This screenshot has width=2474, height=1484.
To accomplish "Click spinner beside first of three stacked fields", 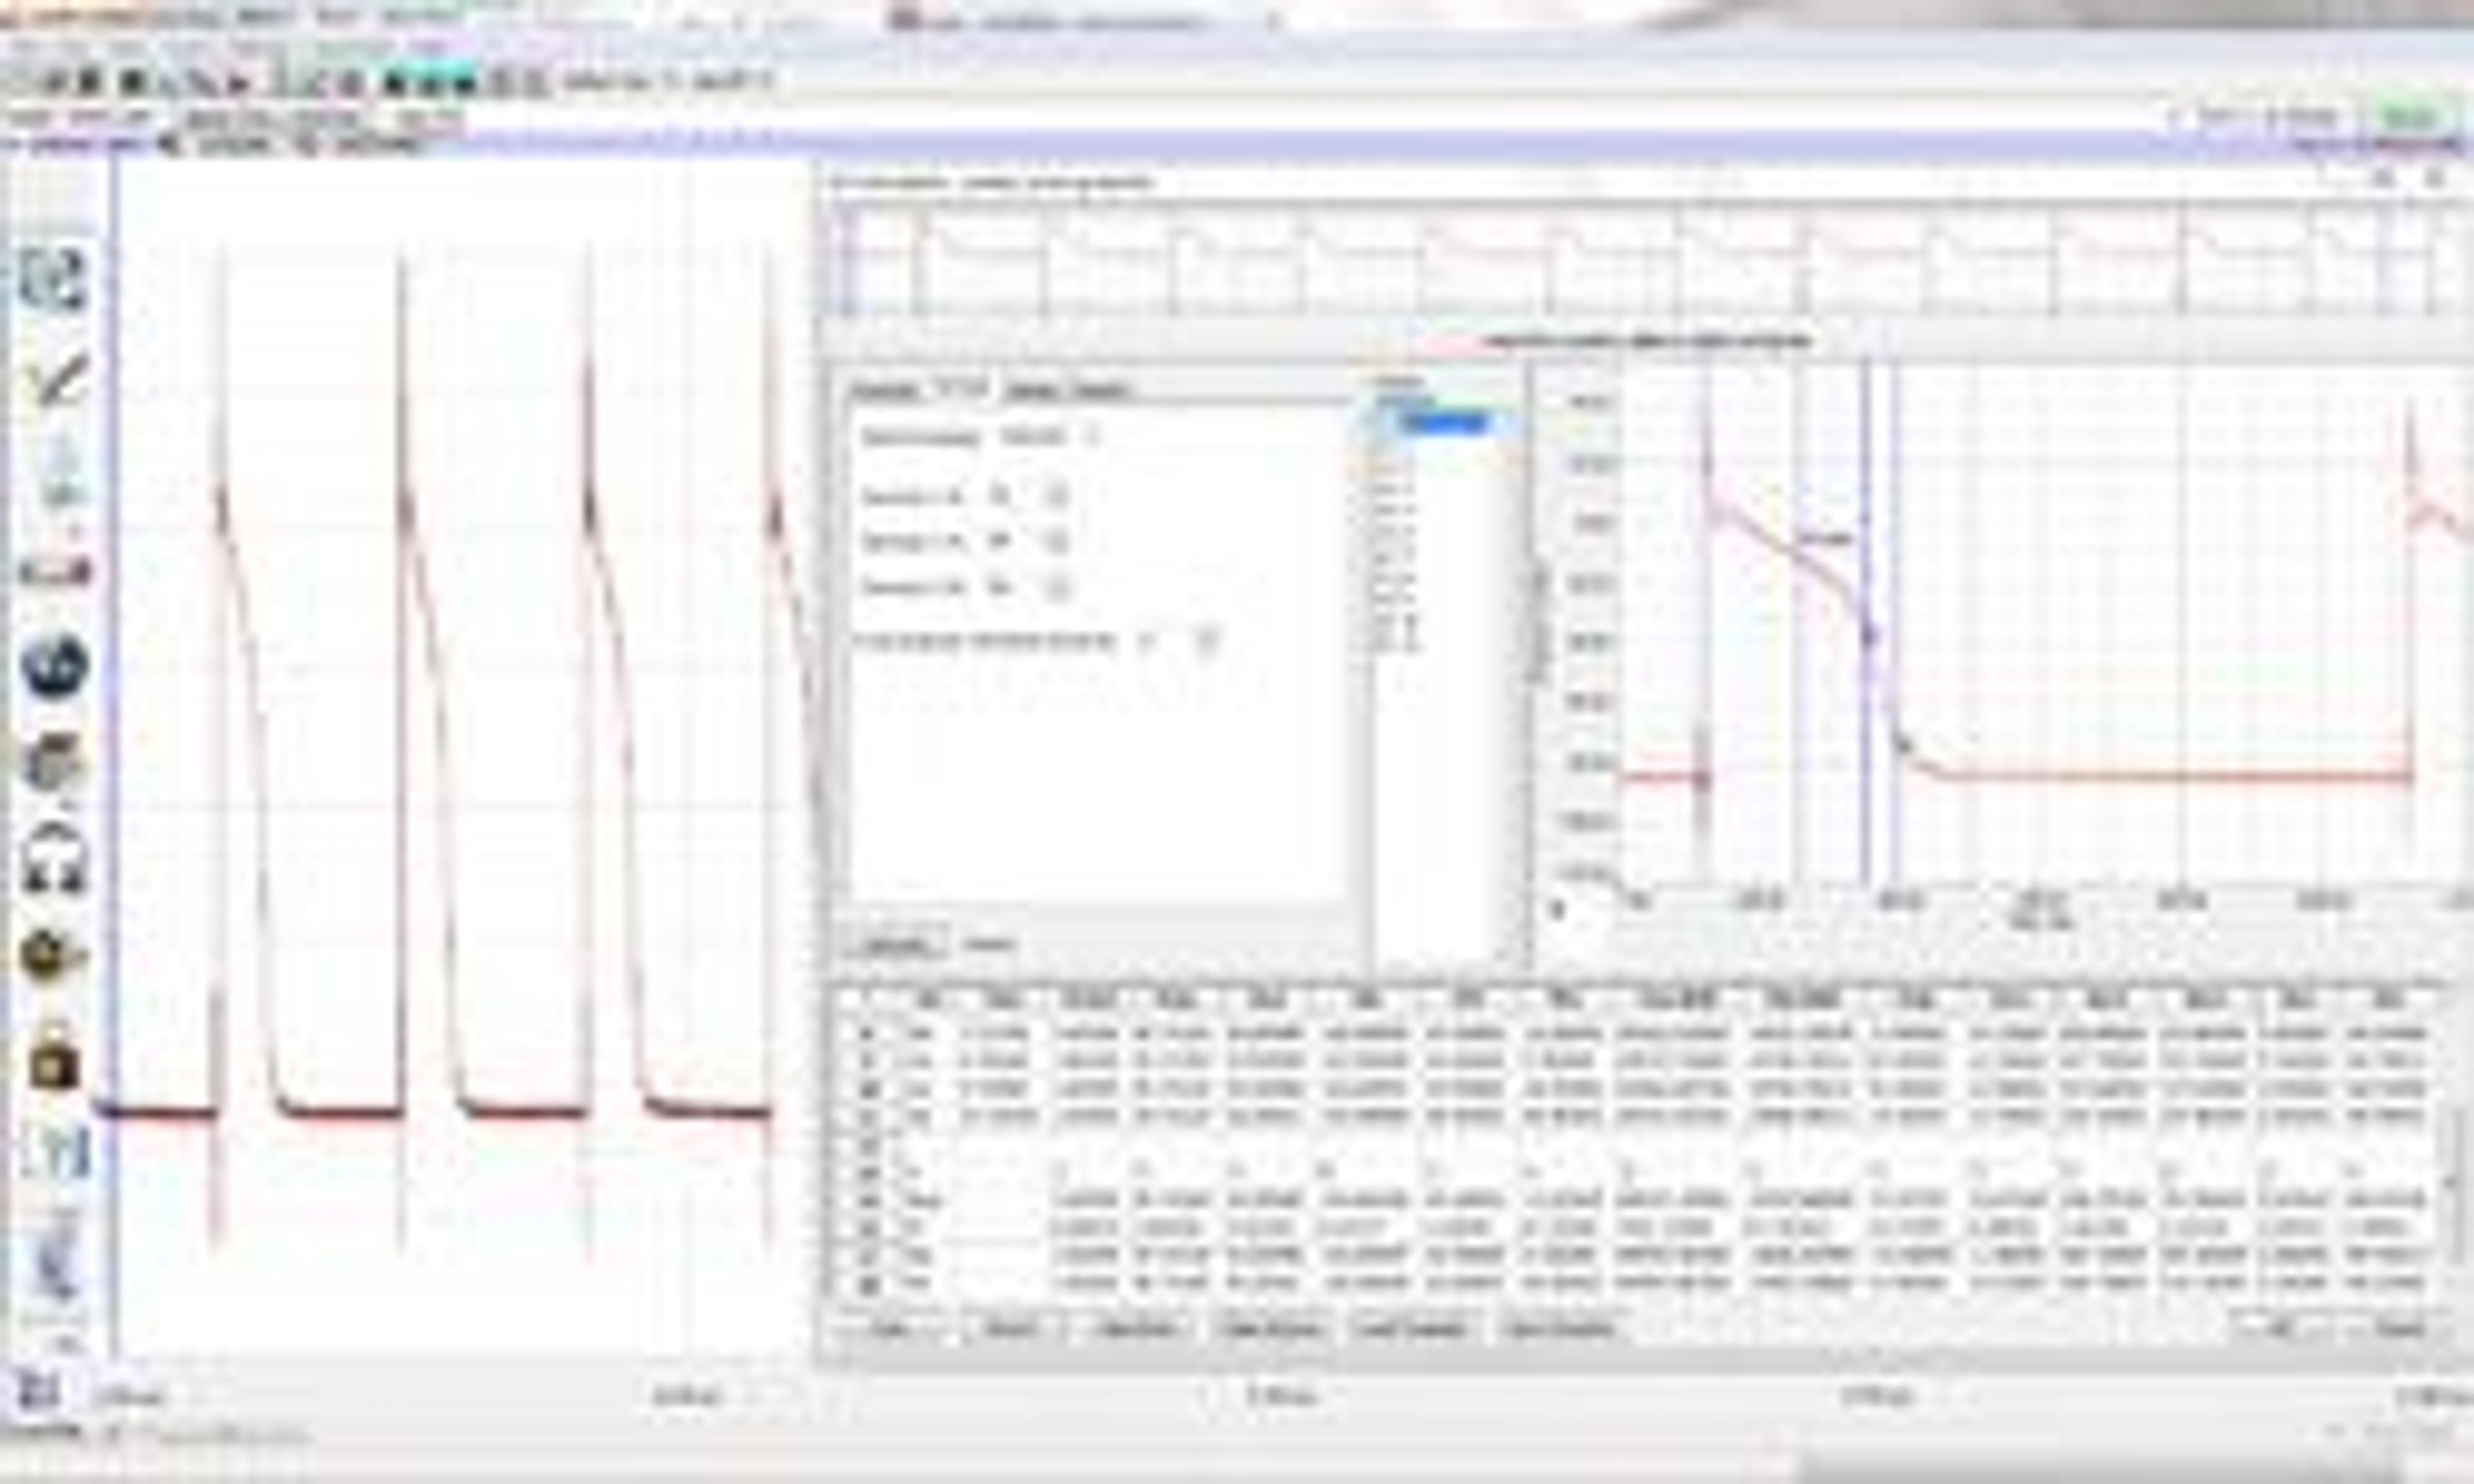I will [x=1057, y=496].
